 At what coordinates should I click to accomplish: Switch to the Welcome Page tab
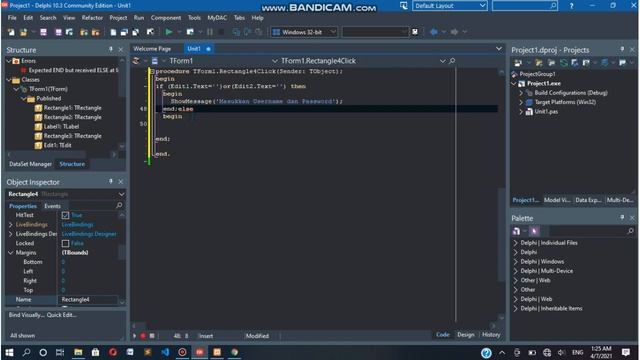tap(152, 49)
